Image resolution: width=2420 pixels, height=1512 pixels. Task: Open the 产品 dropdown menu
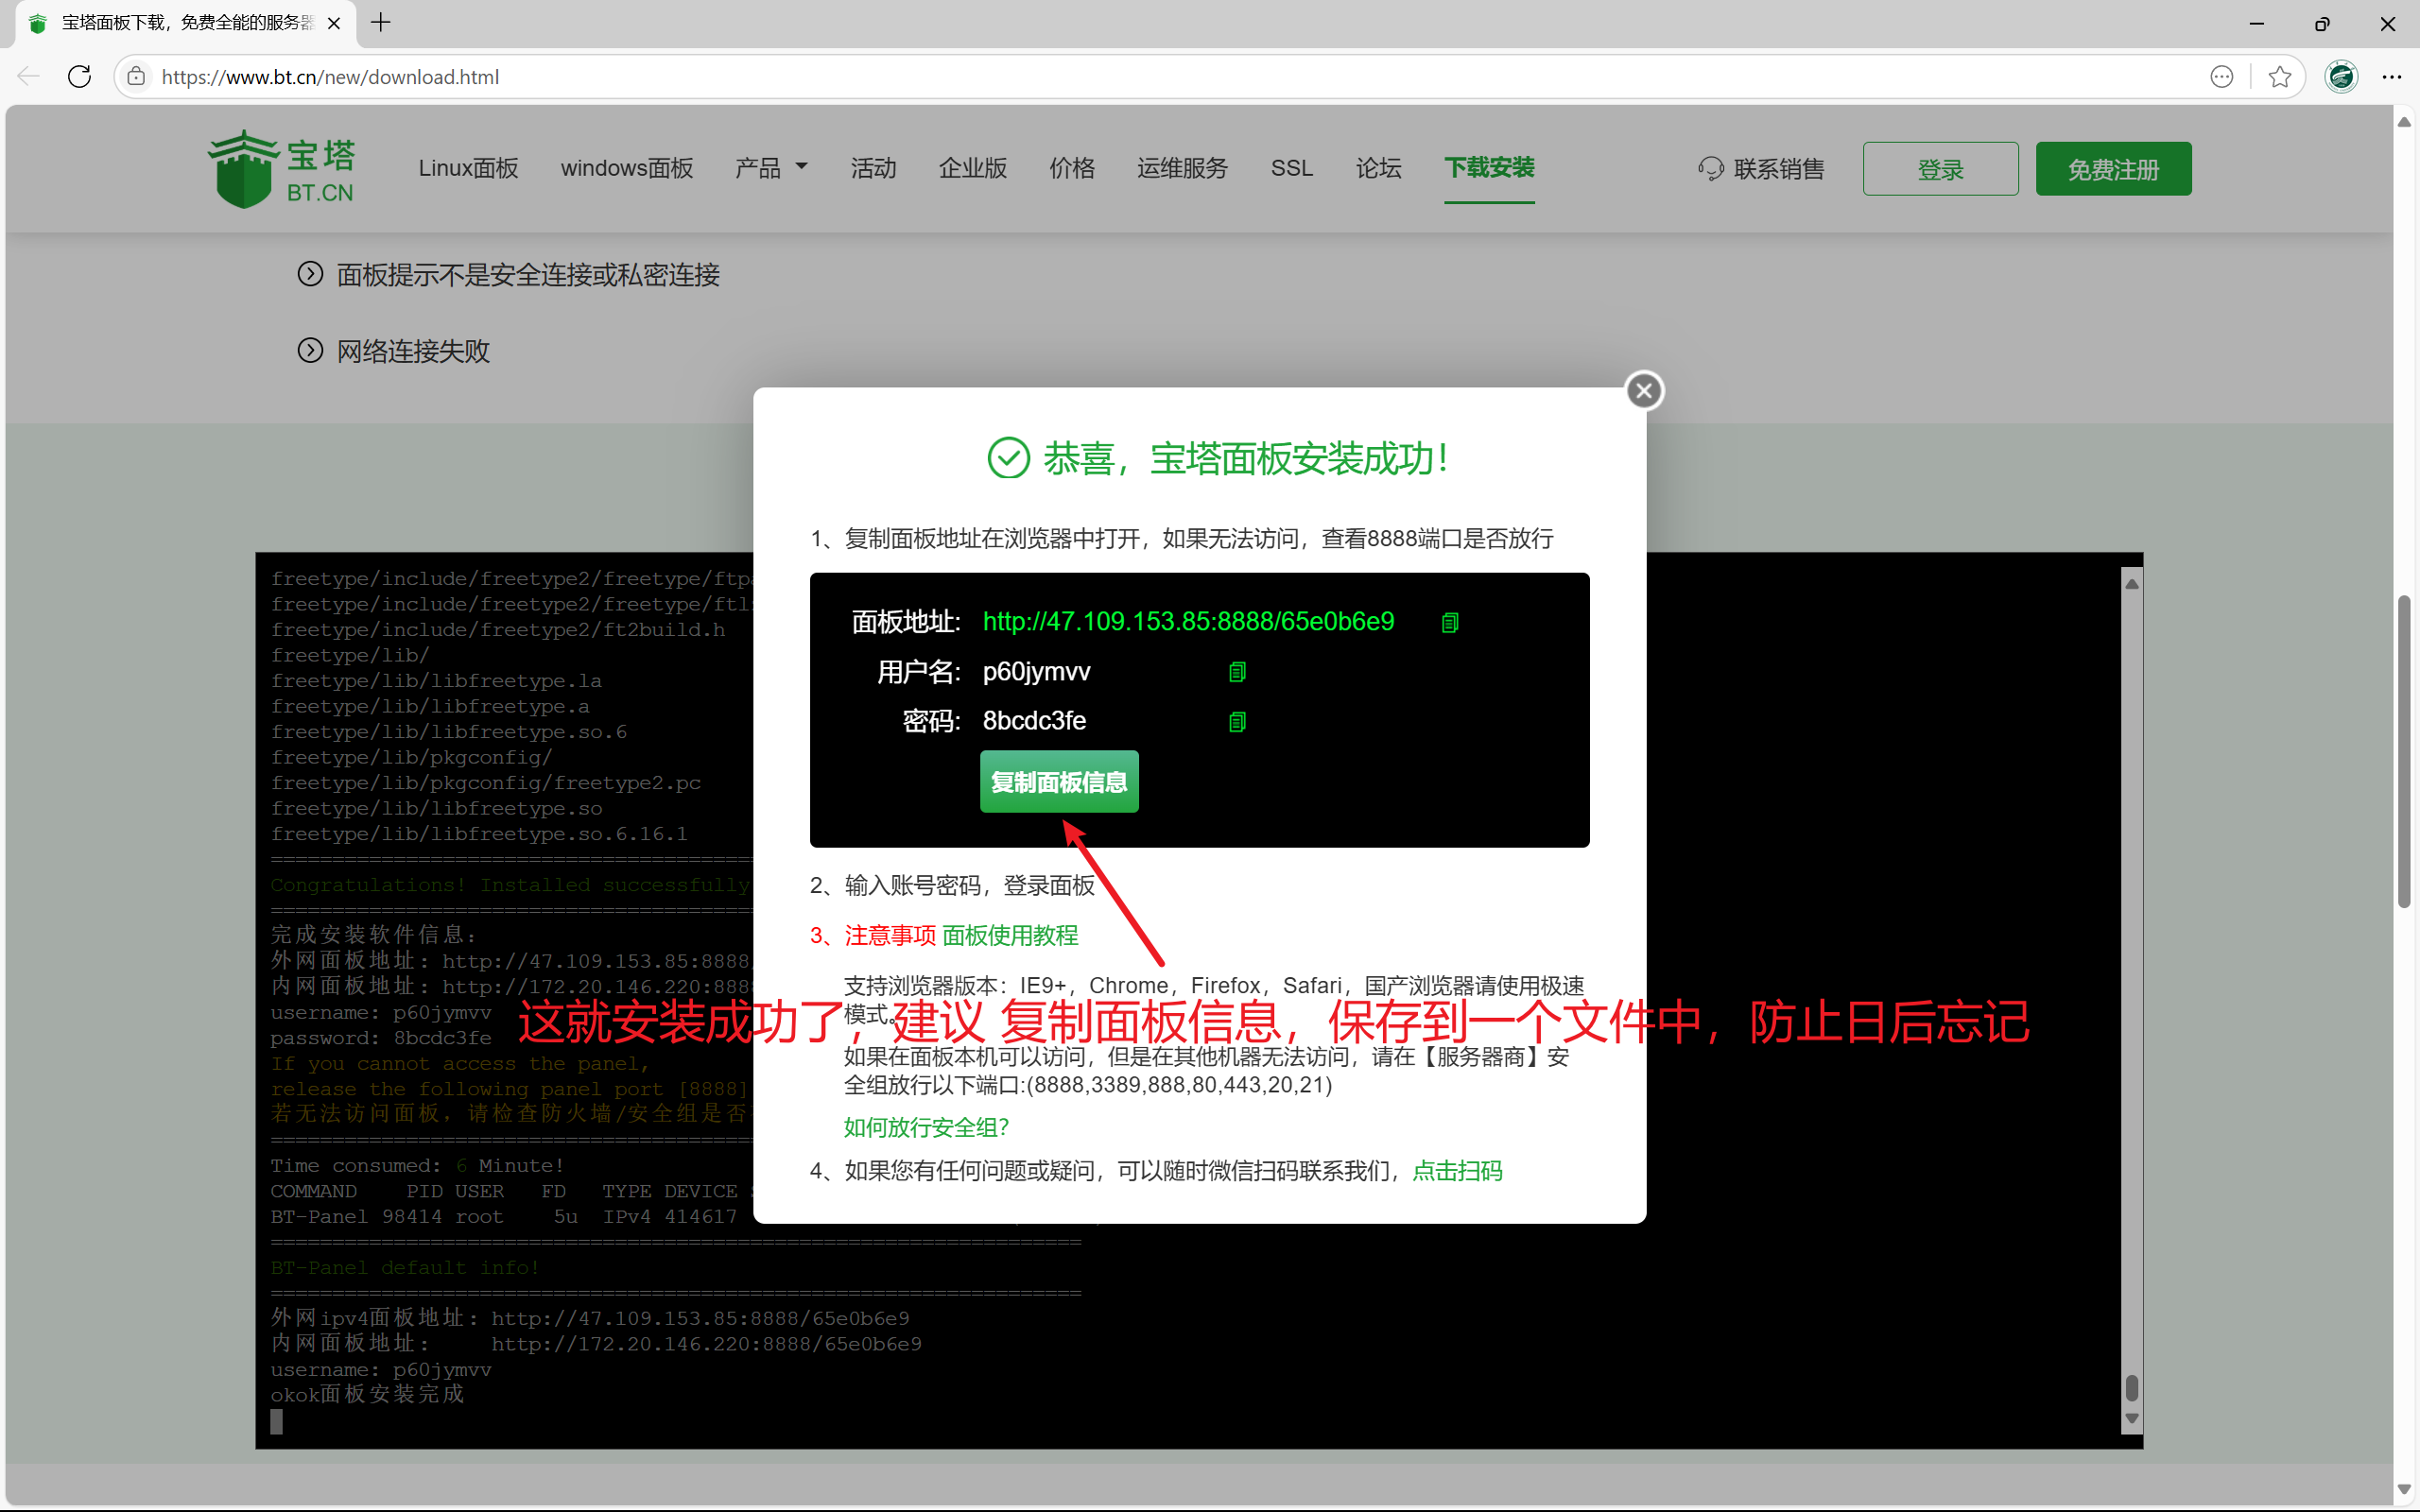[770, 168]
